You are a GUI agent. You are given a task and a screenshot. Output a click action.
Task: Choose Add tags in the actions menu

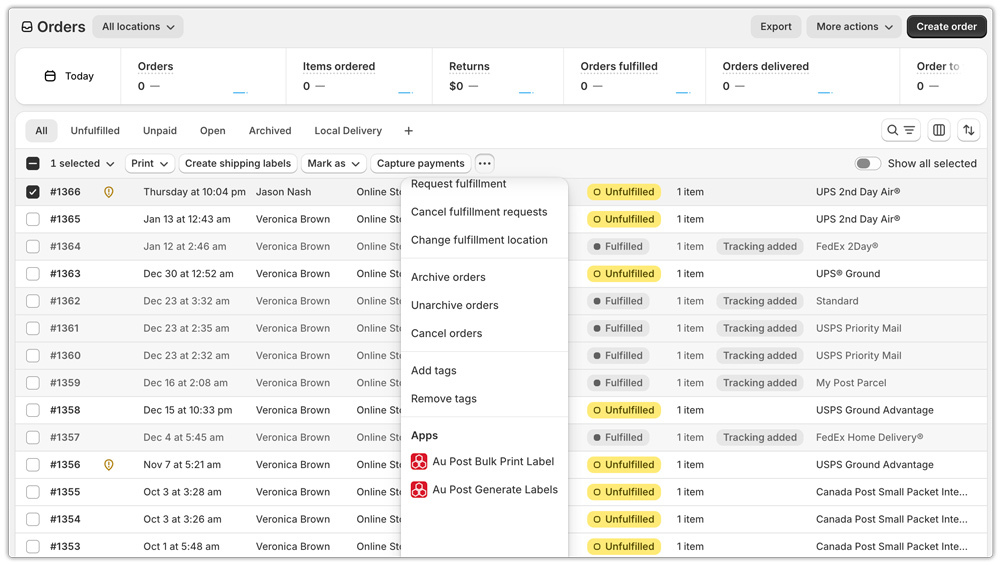click(x=434, y=371)
